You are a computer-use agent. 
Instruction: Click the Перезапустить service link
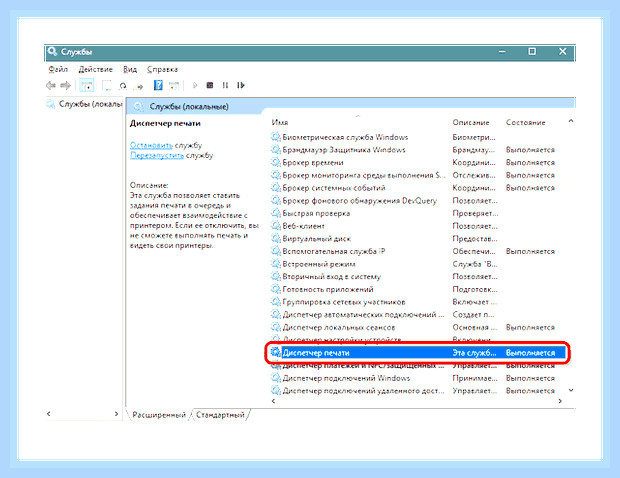click(x=157, y=155)
